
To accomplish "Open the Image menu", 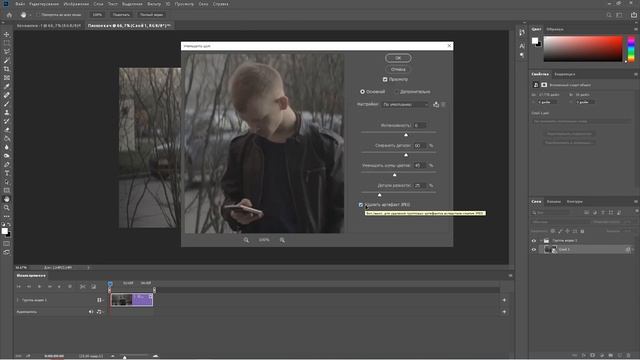I will pyautogui.click(x=76, y=4).
